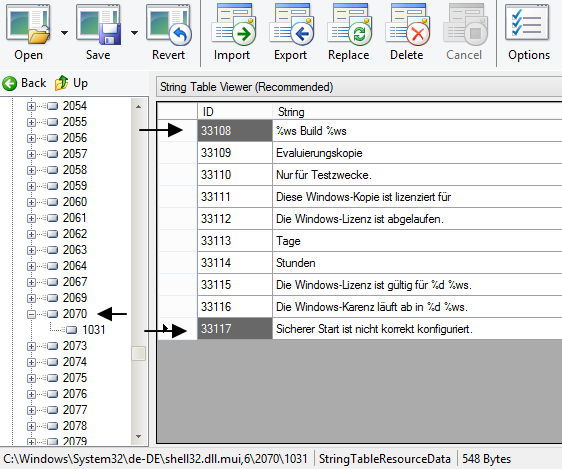Select 'Die Windows-Karenz läuft ab' string
This screenshot has height=469, width=562.
[x=417, y=307]
